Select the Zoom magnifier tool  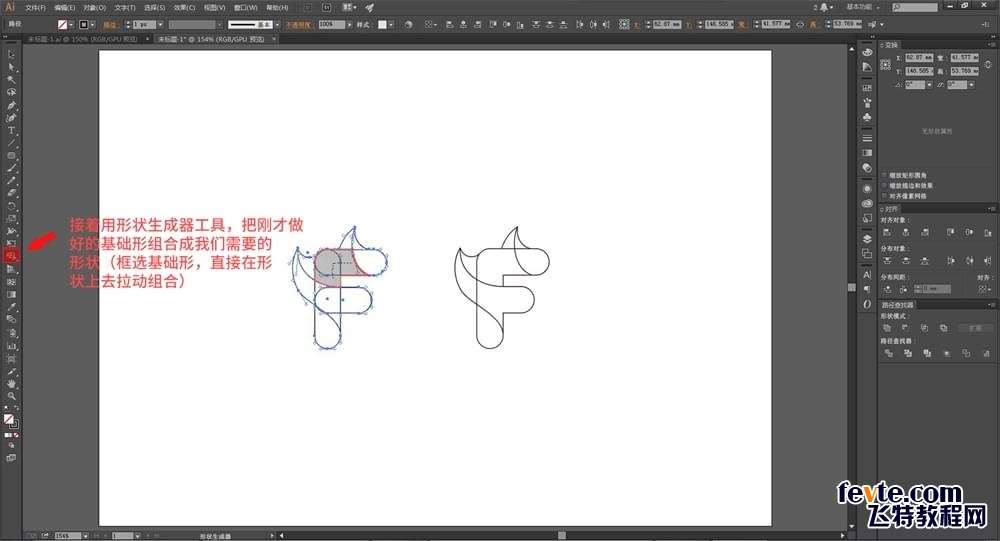[x=12, y=396]
